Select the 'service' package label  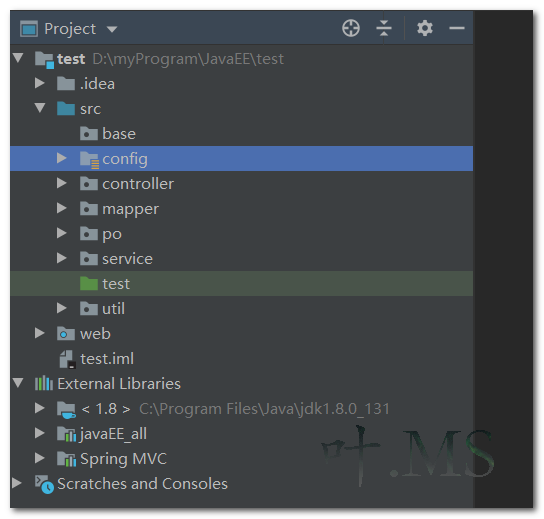coord(127,259)
